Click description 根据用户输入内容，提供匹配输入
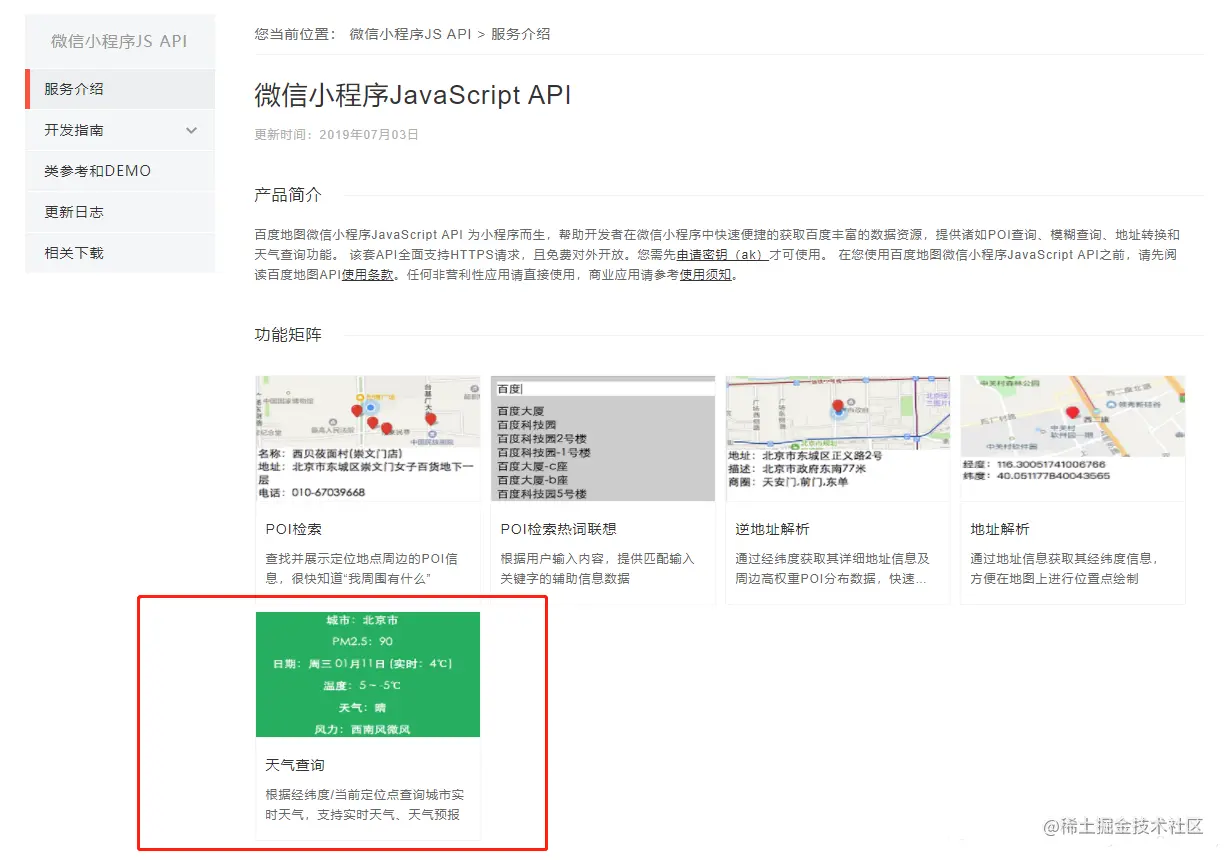The width and height of the screenshot is (1227, 860). coord(598,568)
